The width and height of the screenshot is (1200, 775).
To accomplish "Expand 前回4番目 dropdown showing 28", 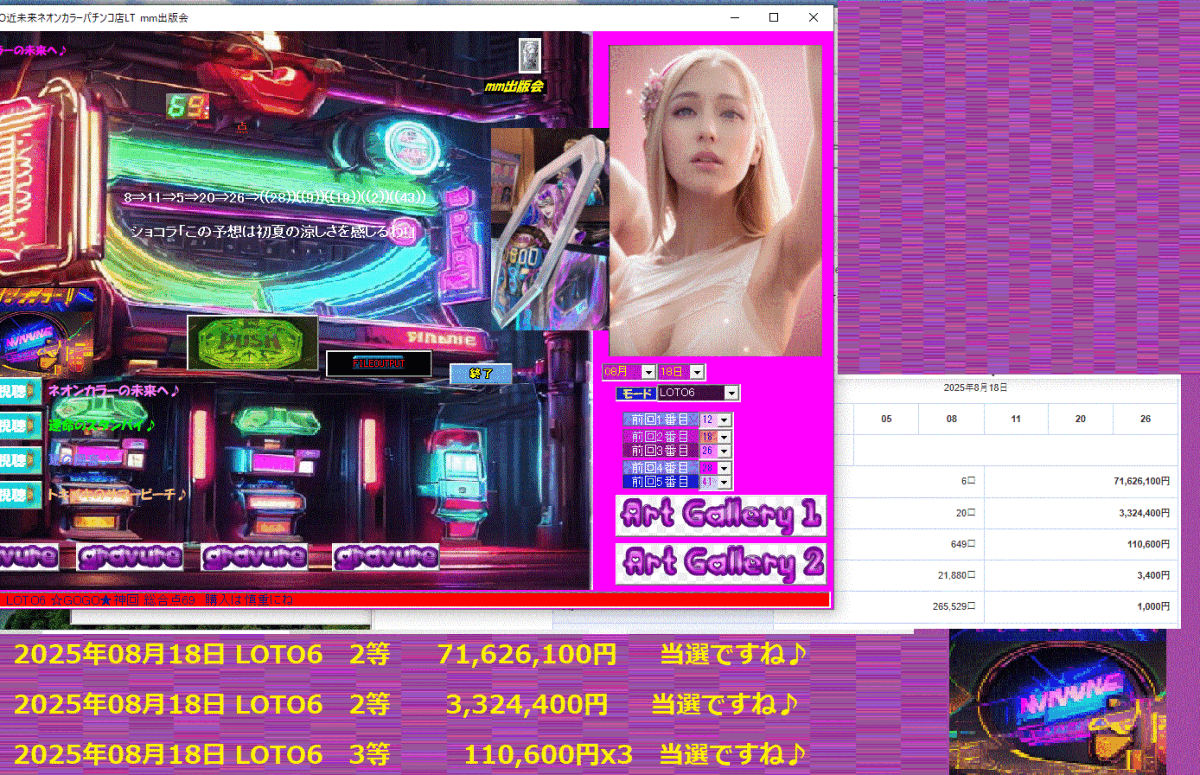I will pyautogui.click(x=724, y=467).
